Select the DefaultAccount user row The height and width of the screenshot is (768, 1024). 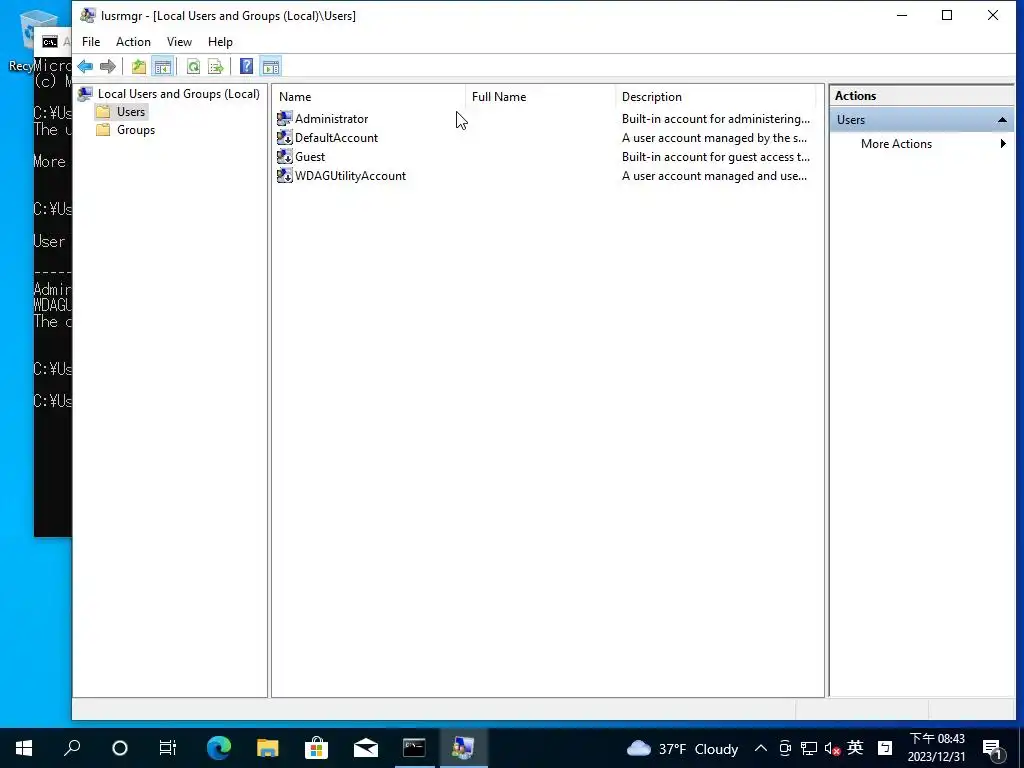[336, 138]
